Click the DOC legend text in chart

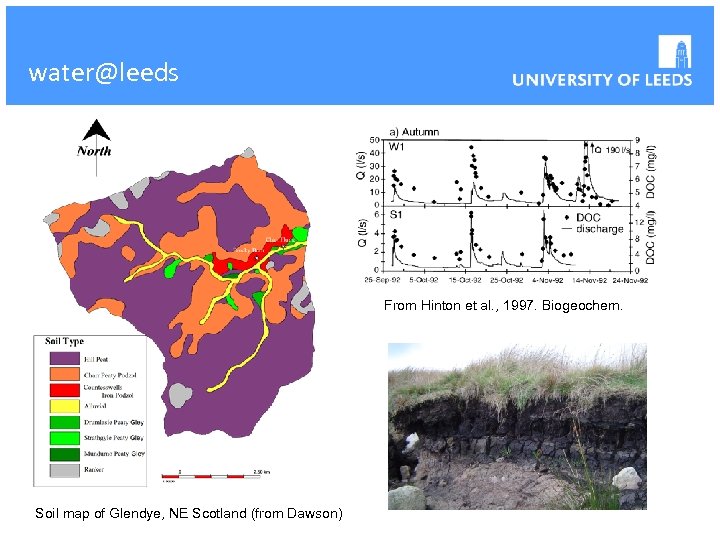click(588, 218)
